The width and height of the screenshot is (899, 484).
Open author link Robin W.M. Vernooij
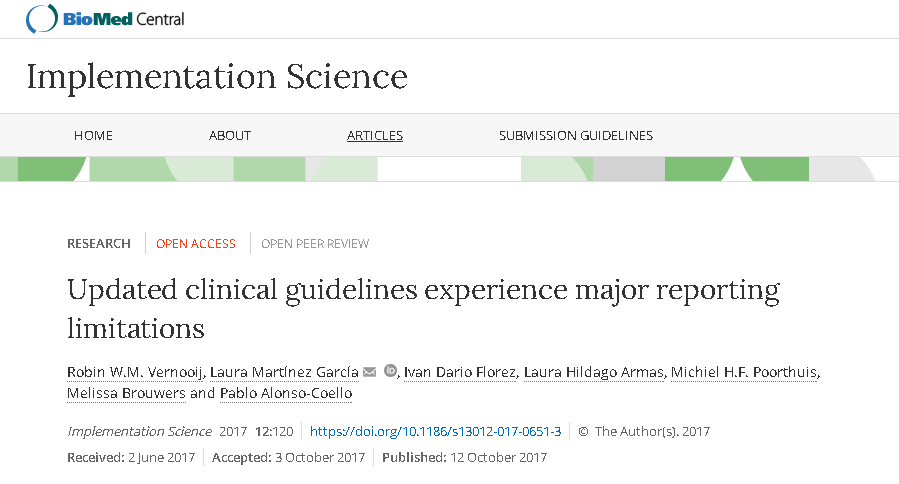(x=134, y=373)
